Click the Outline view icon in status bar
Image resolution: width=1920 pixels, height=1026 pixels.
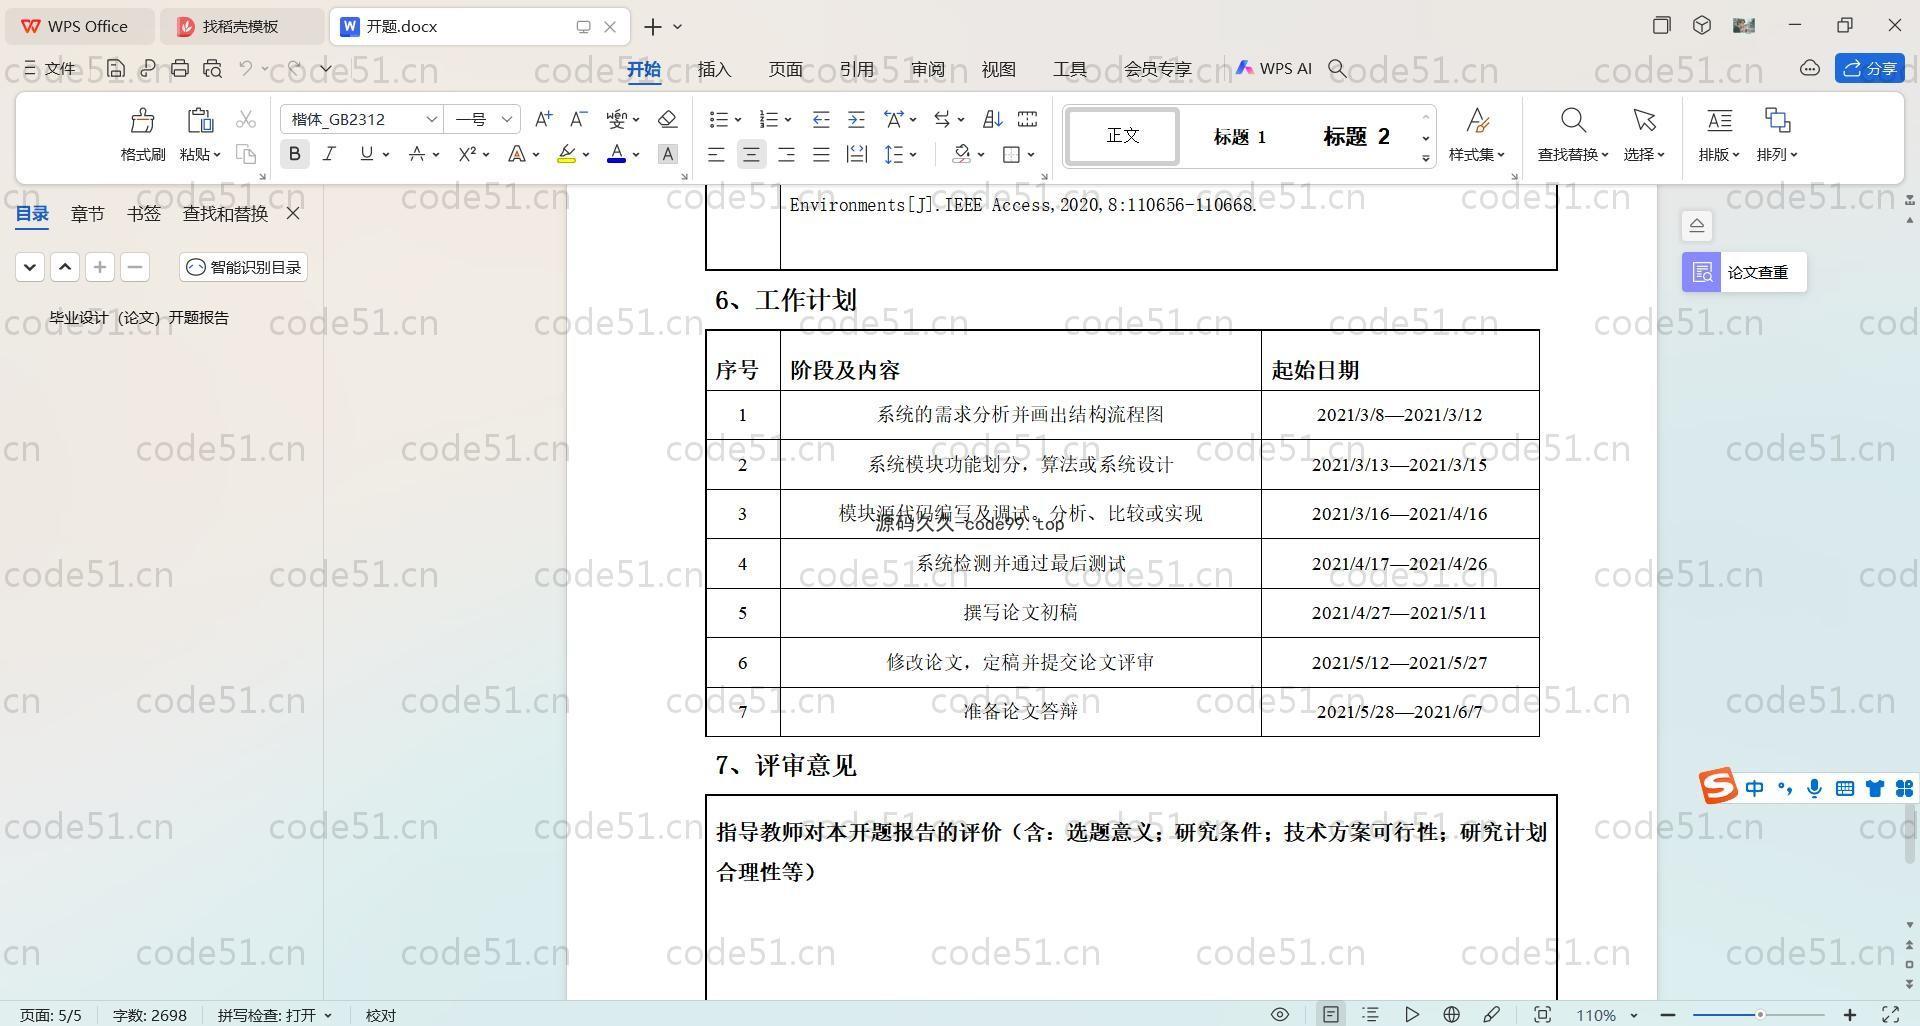tap(1371, 1014)
